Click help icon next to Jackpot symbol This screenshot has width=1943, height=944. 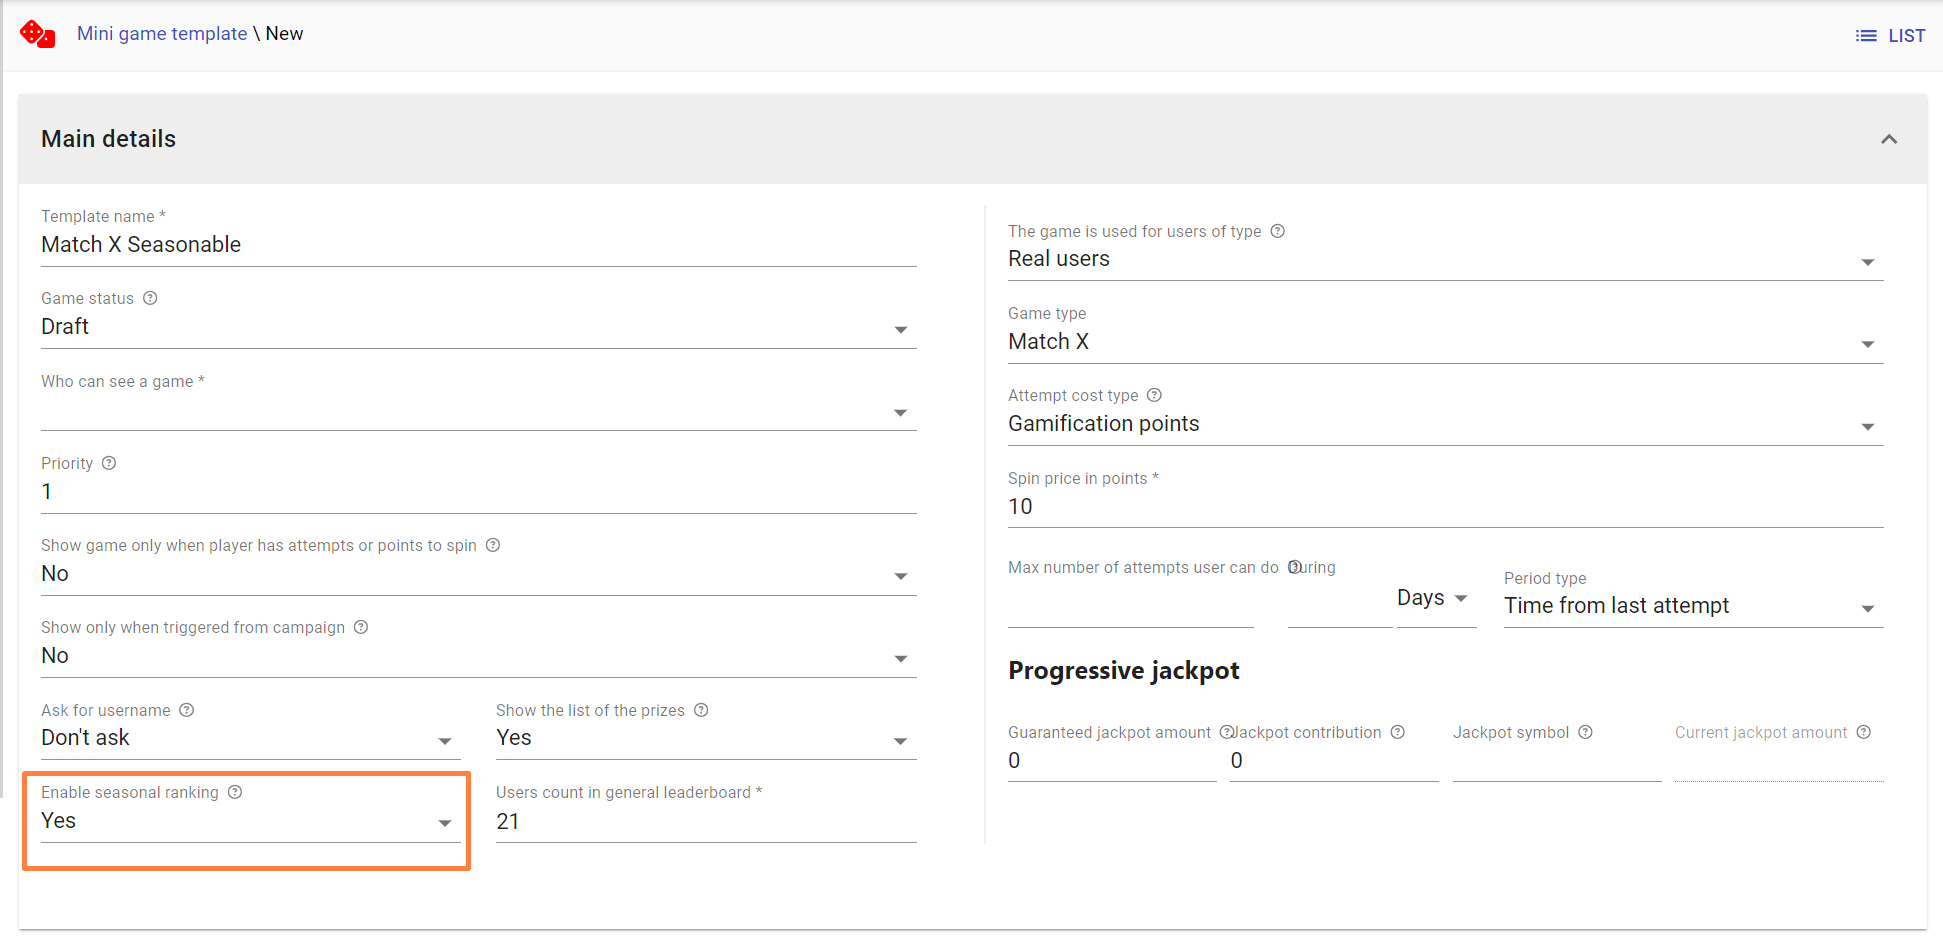[1585, 732]
